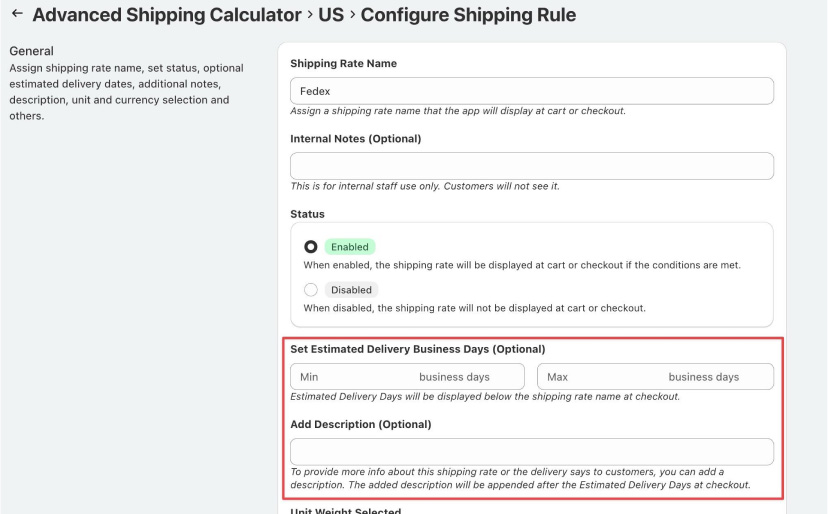Image resolution: width=828 pixels, height=514 pixels.
Task: Click the Internal Notes (Optional) label
Action: click(x=355, y=138)
